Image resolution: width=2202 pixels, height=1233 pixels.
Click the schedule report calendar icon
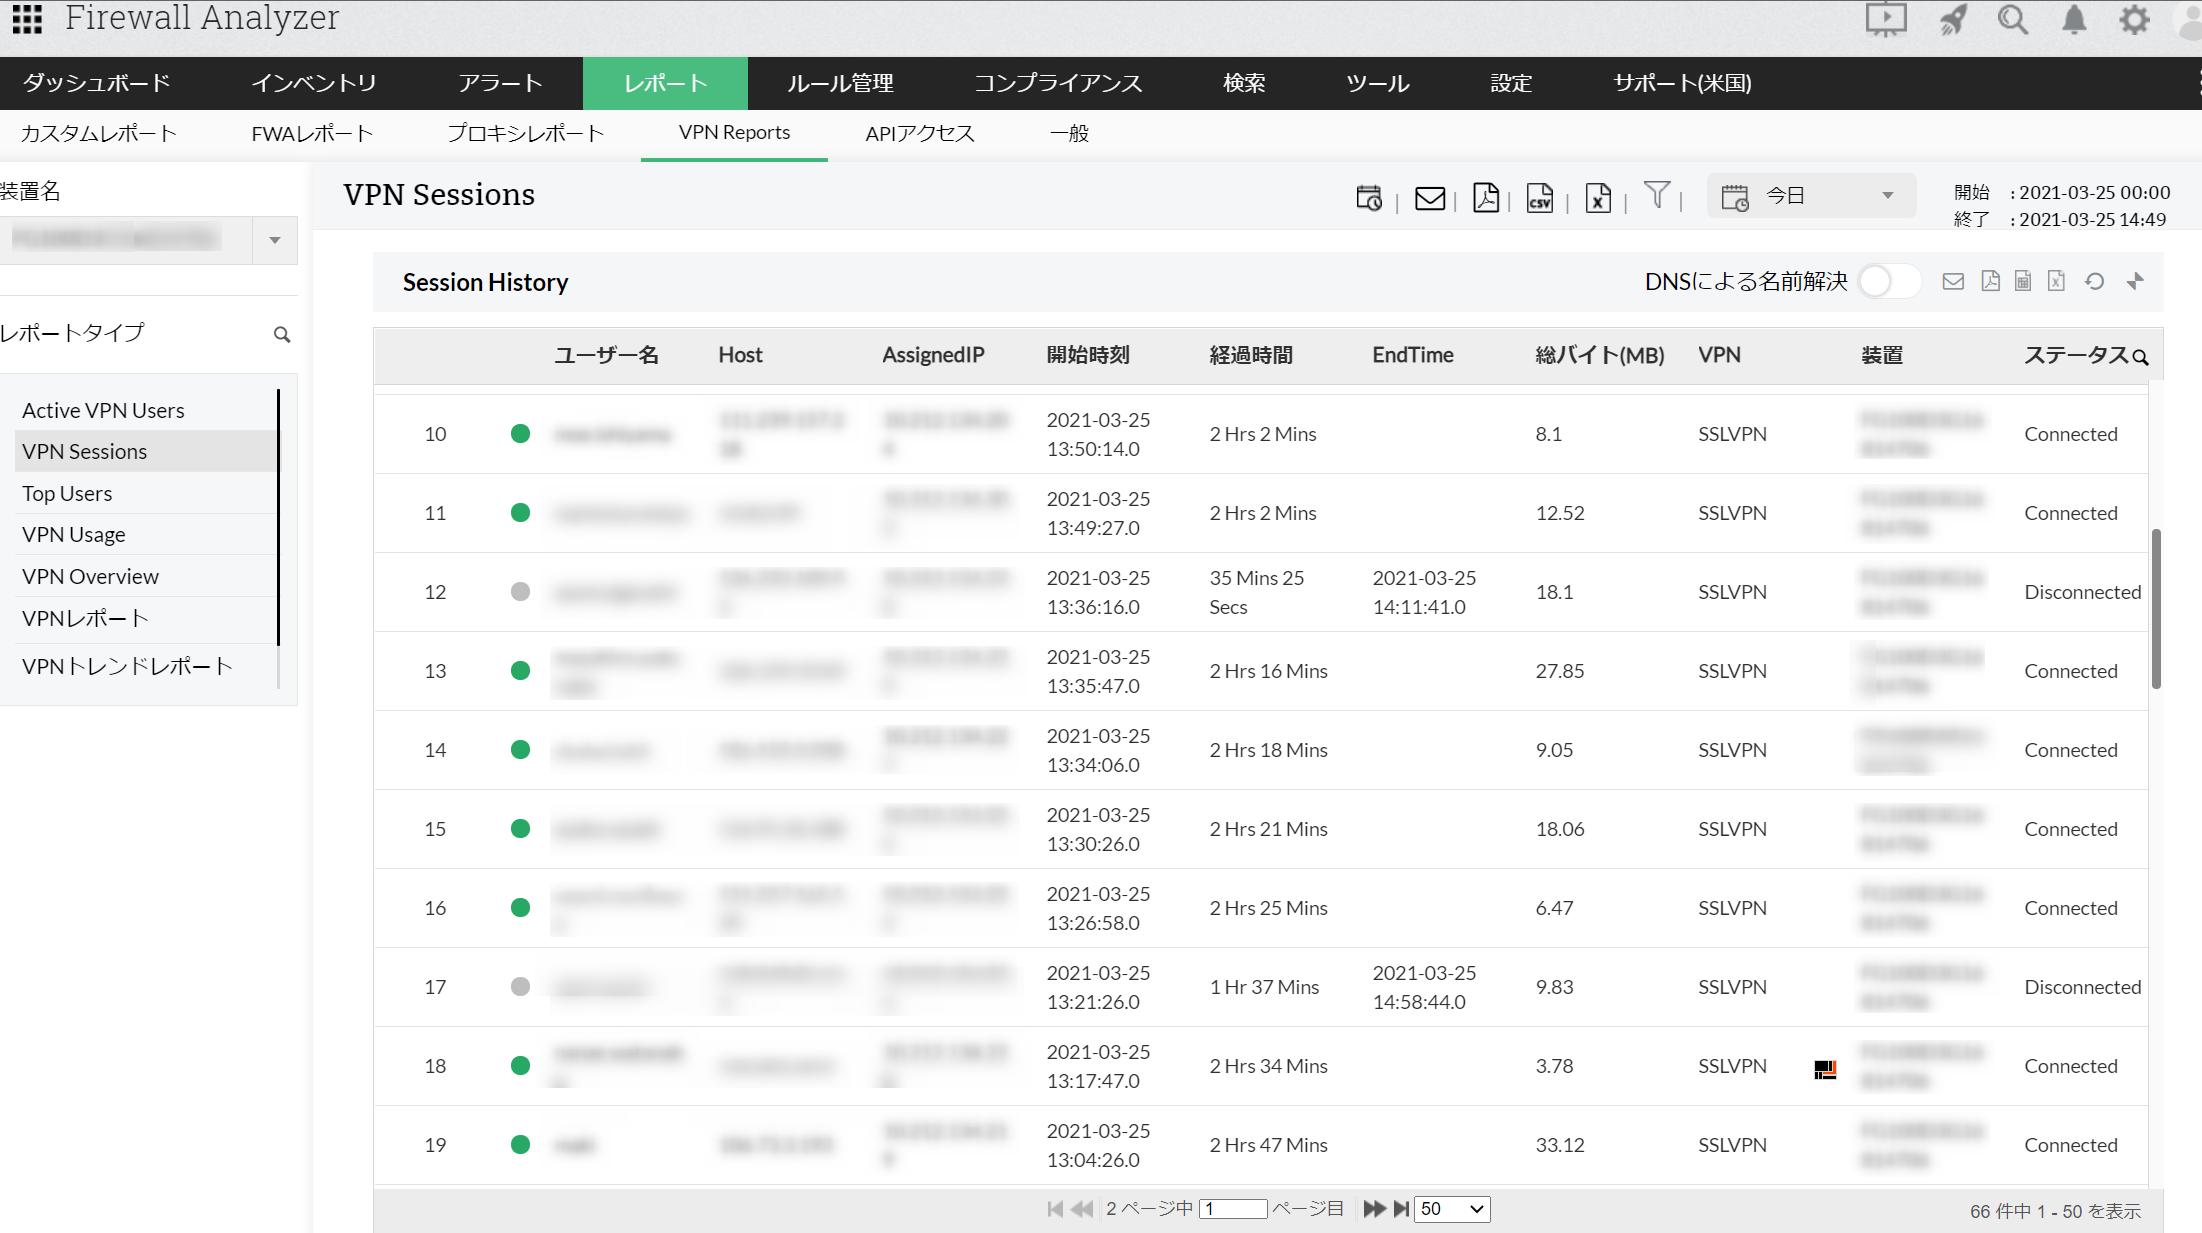[1368, 198]
